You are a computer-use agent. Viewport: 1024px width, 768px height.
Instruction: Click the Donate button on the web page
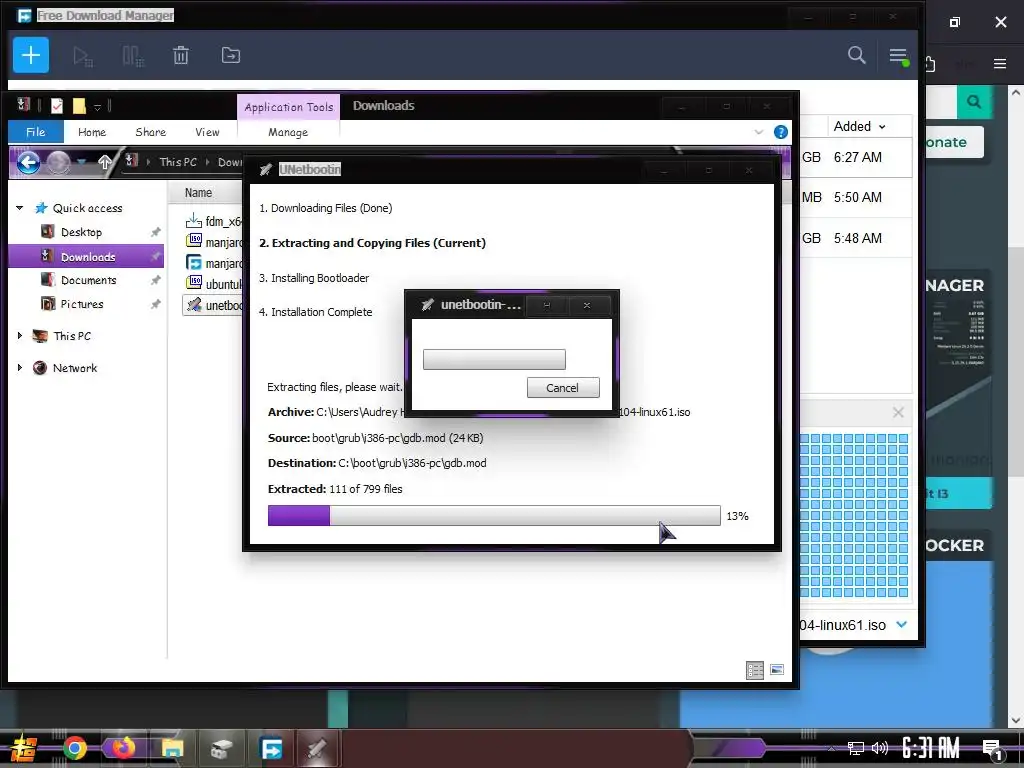point(953,142)
